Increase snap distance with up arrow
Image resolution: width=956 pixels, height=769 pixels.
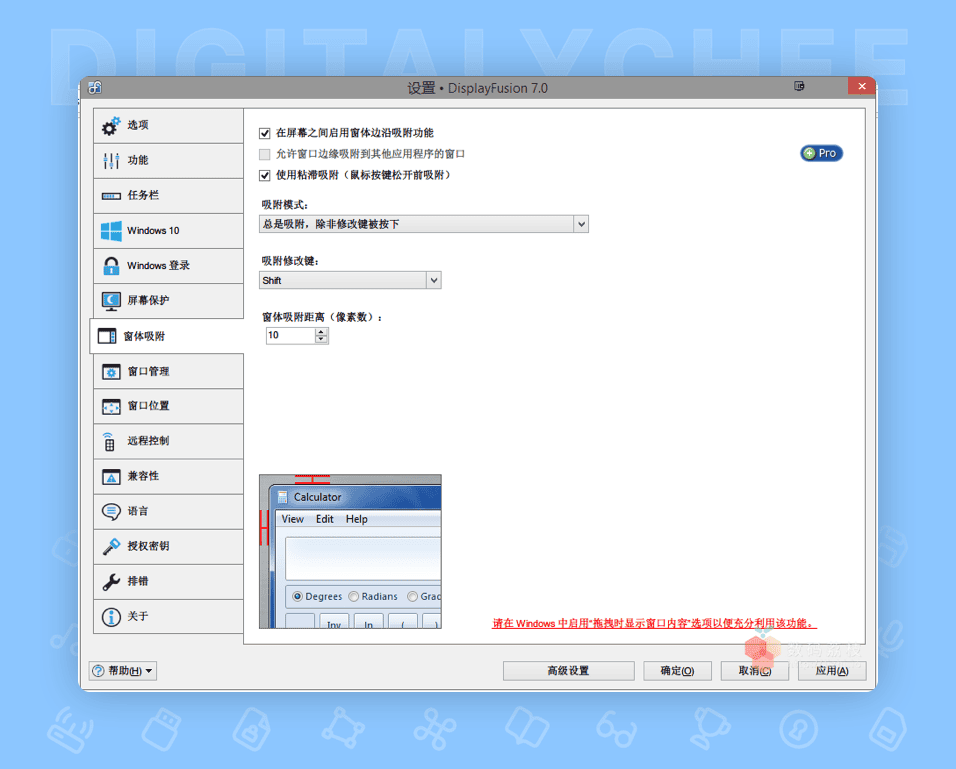[321, 332]
